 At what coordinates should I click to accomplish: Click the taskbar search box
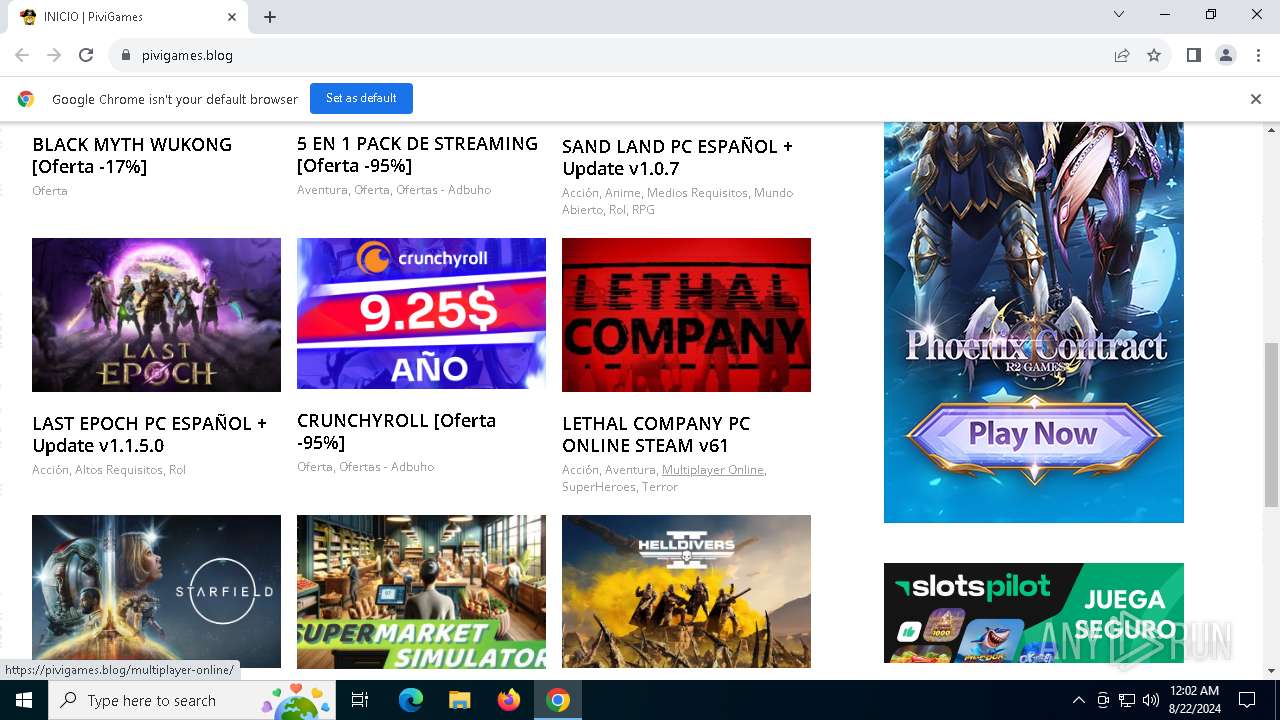pos(192,700)
